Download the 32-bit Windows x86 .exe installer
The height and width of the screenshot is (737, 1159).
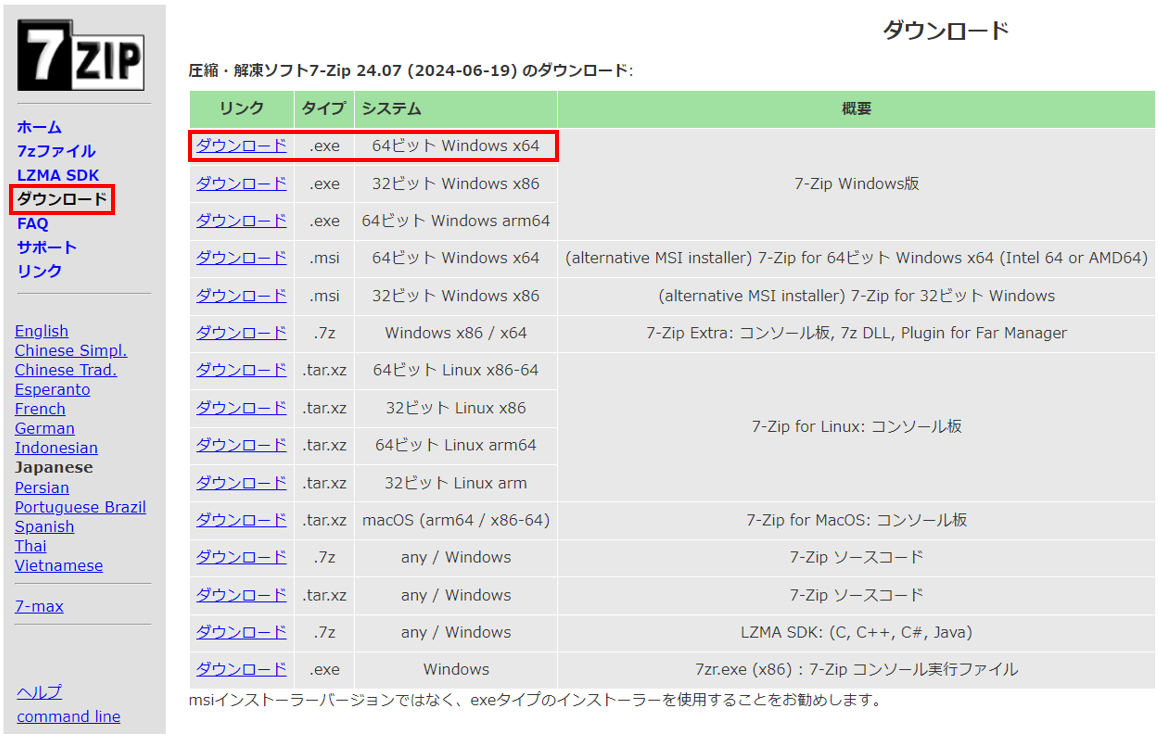click(x=241, y=183)
